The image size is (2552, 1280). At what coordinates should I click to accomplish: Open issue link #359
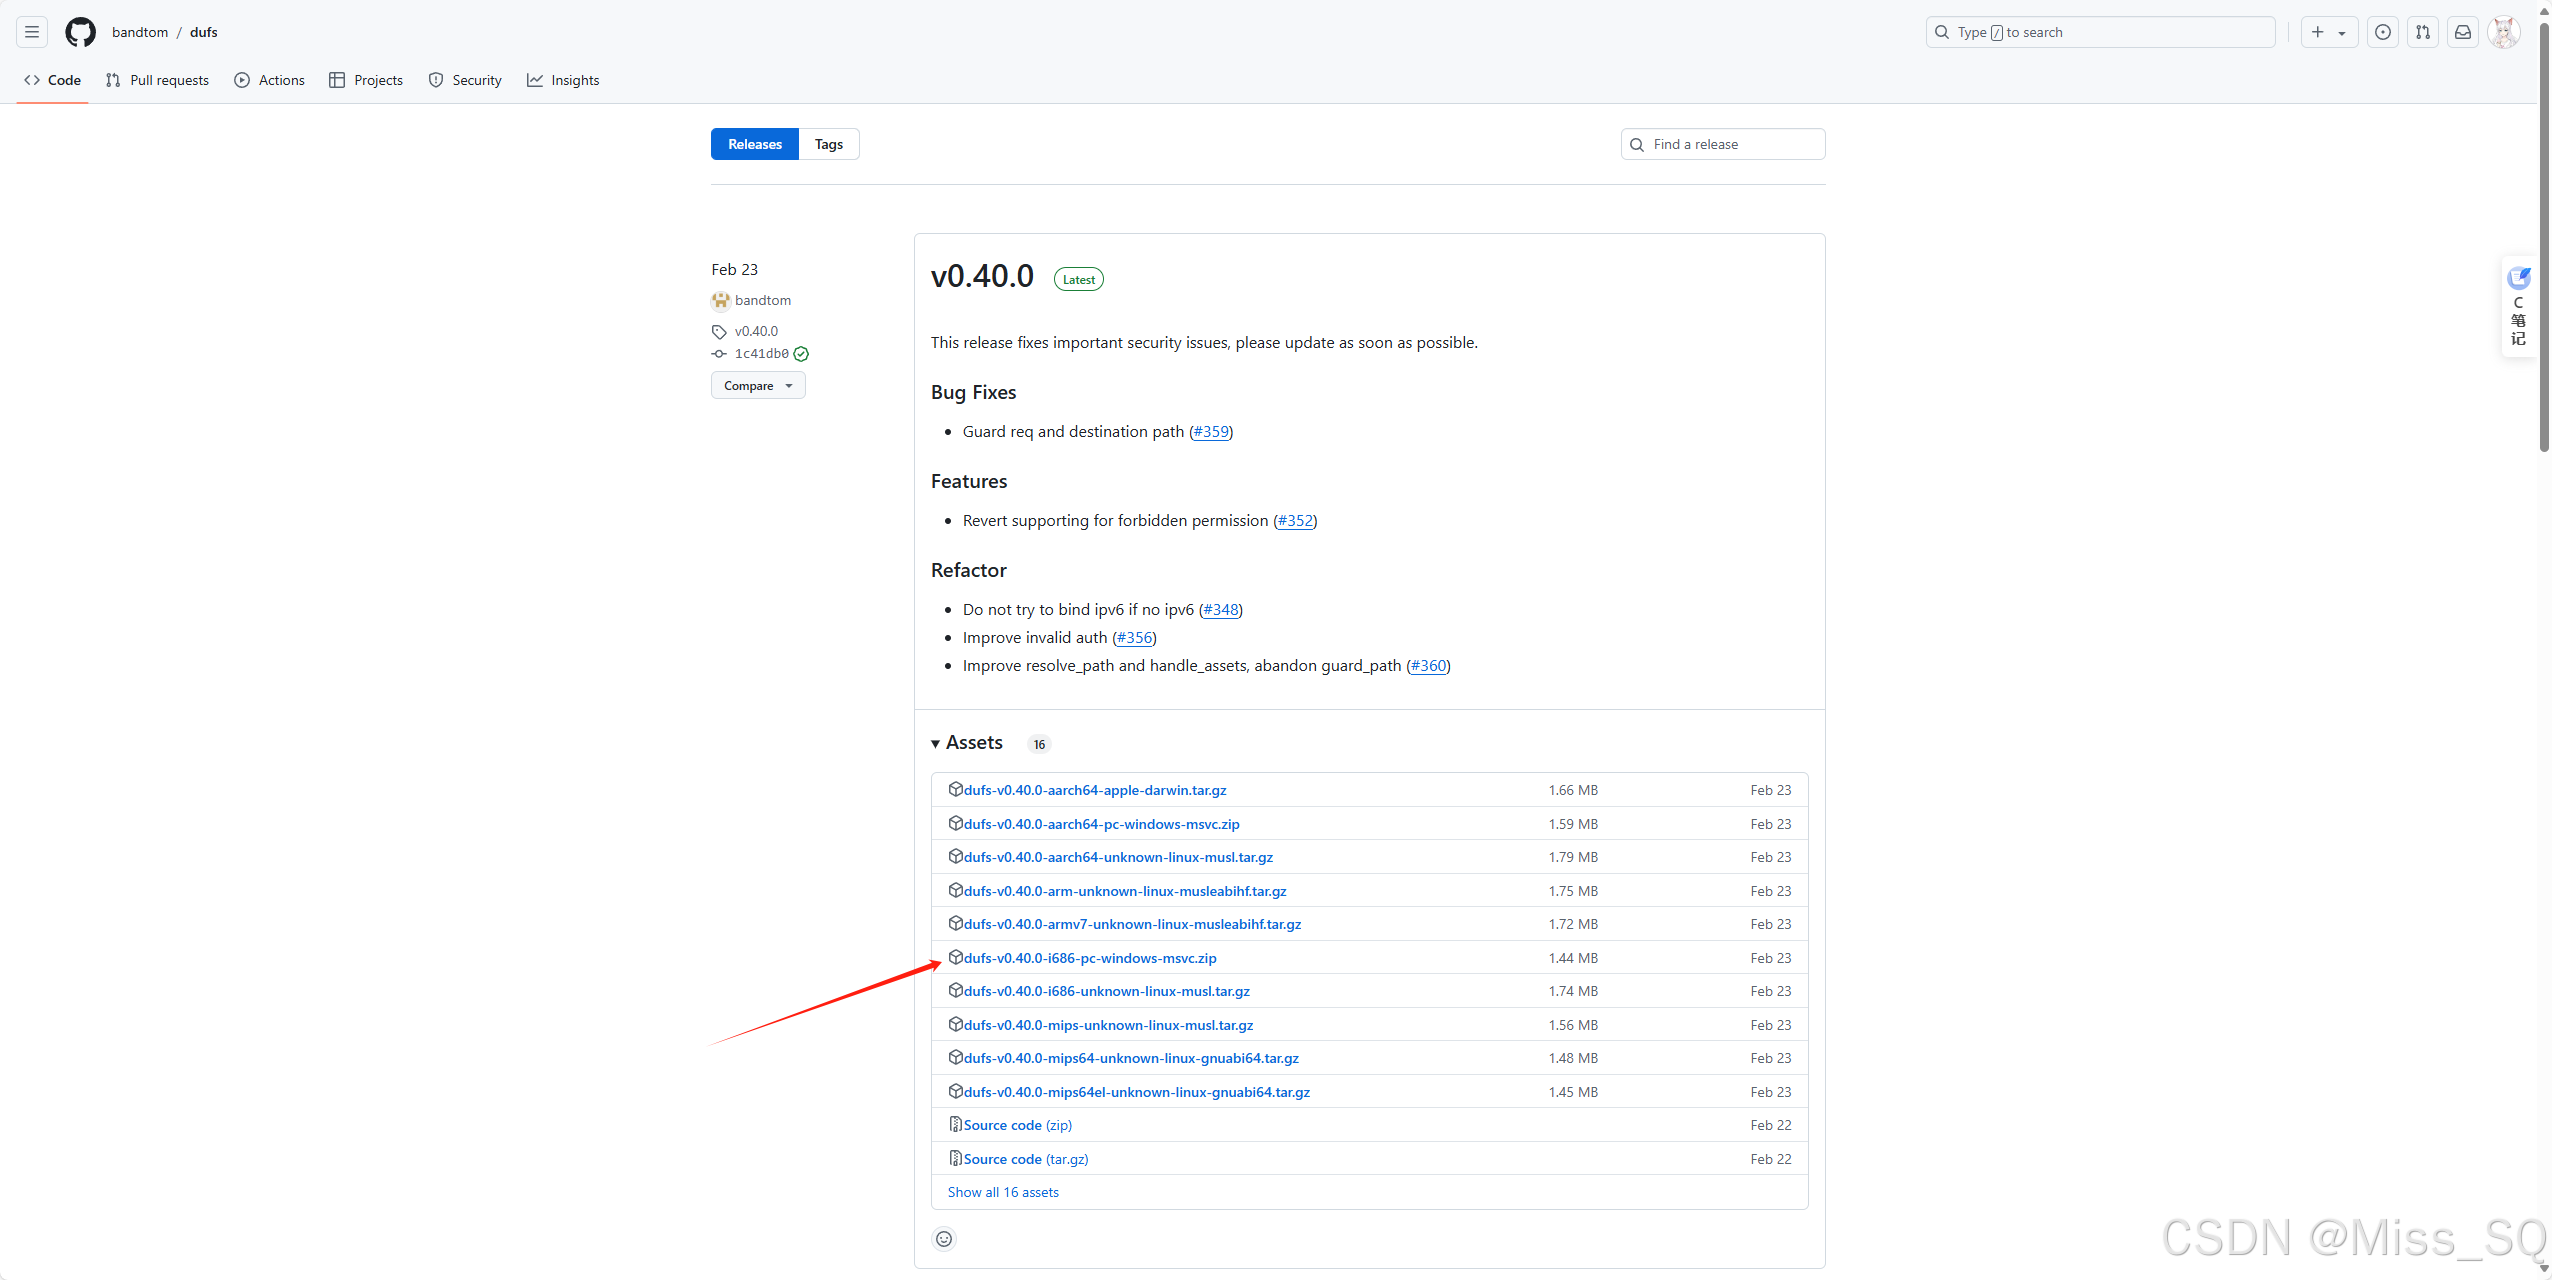[1211, 432]
